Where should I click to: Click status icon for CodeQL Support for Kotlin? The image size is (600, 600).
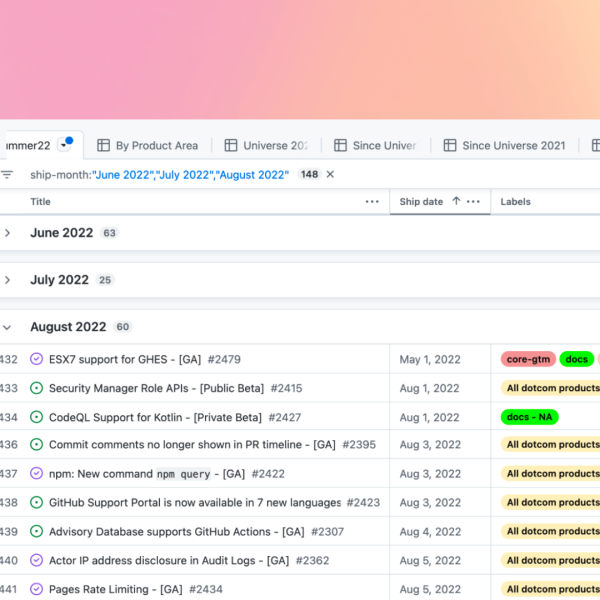pyautogui.click(x=36, y=417)
